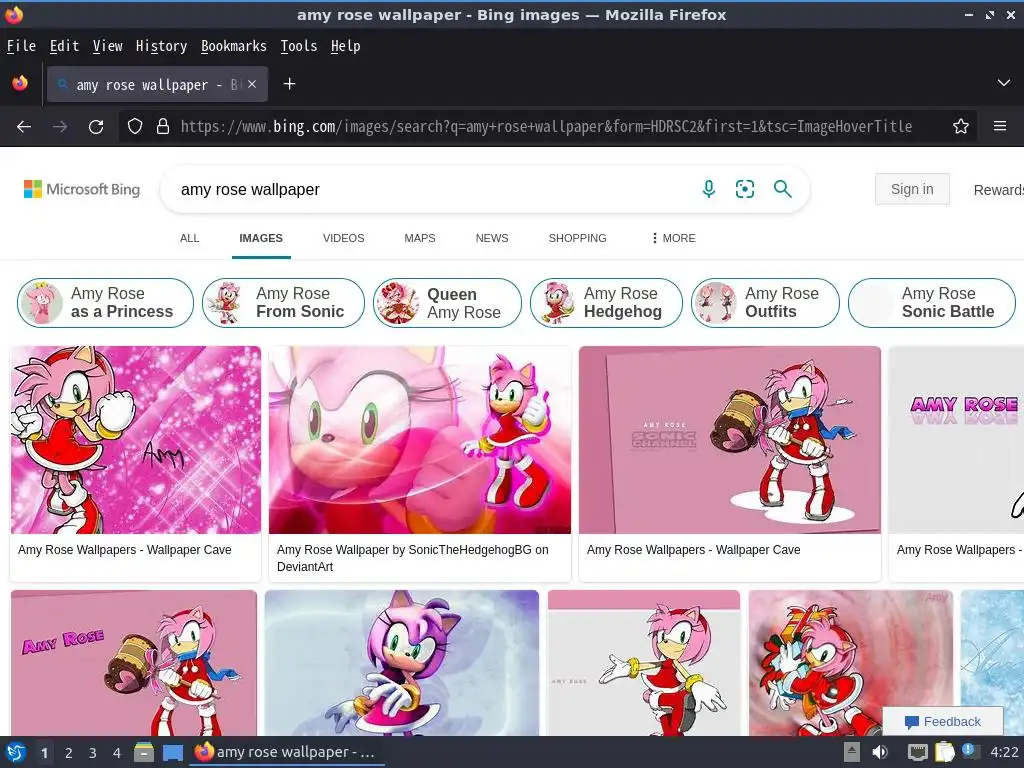Image resolution: width=1024 pixels, height=768 pixels.
Task: Open the purple-haired Amy wallpaper thumbnail
Action: point(402,664)
